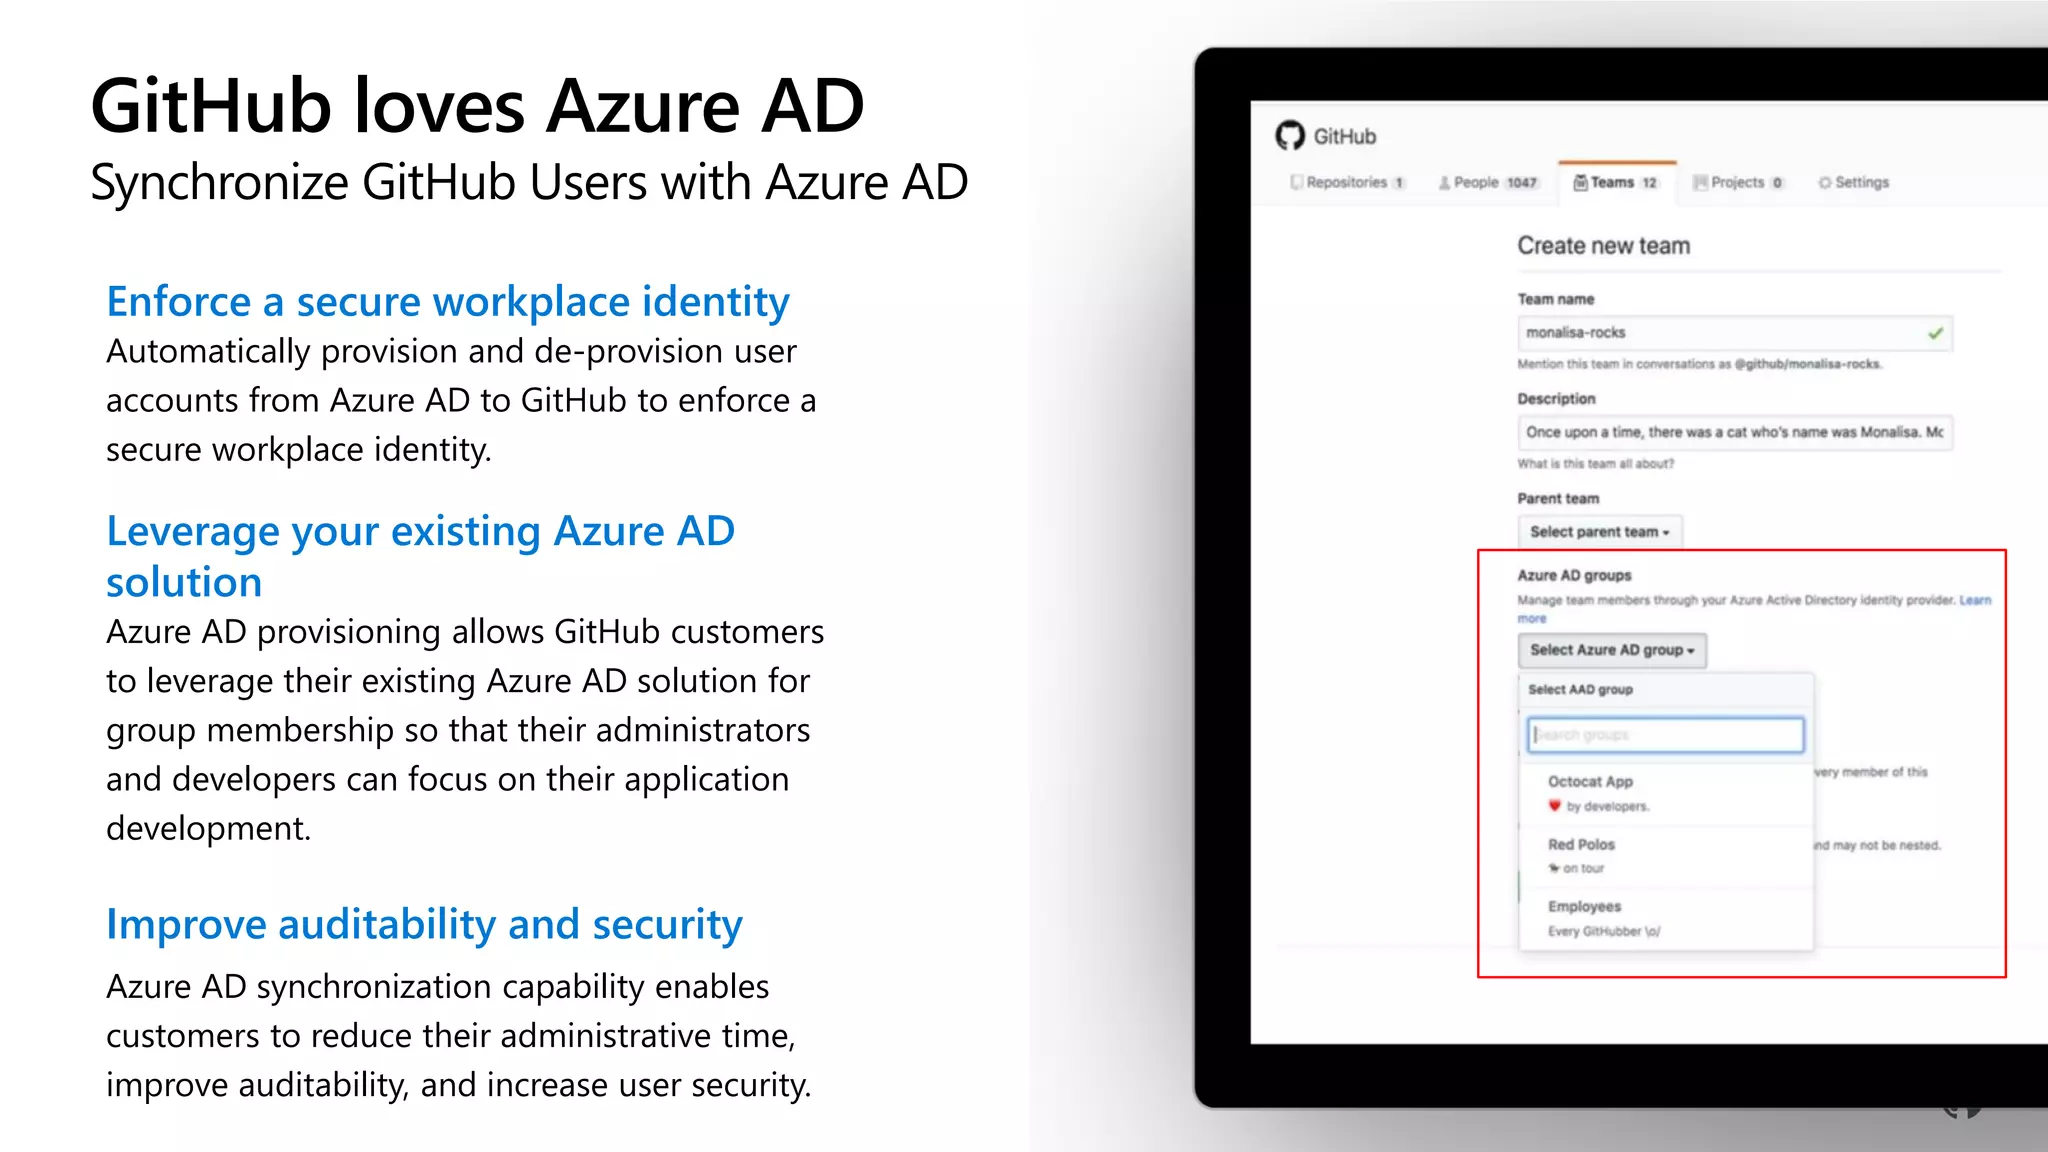Screen dimensions: 2048x1152
Task: Collapse the Select Azure AD group dropdown
Action: [1611, 650]
